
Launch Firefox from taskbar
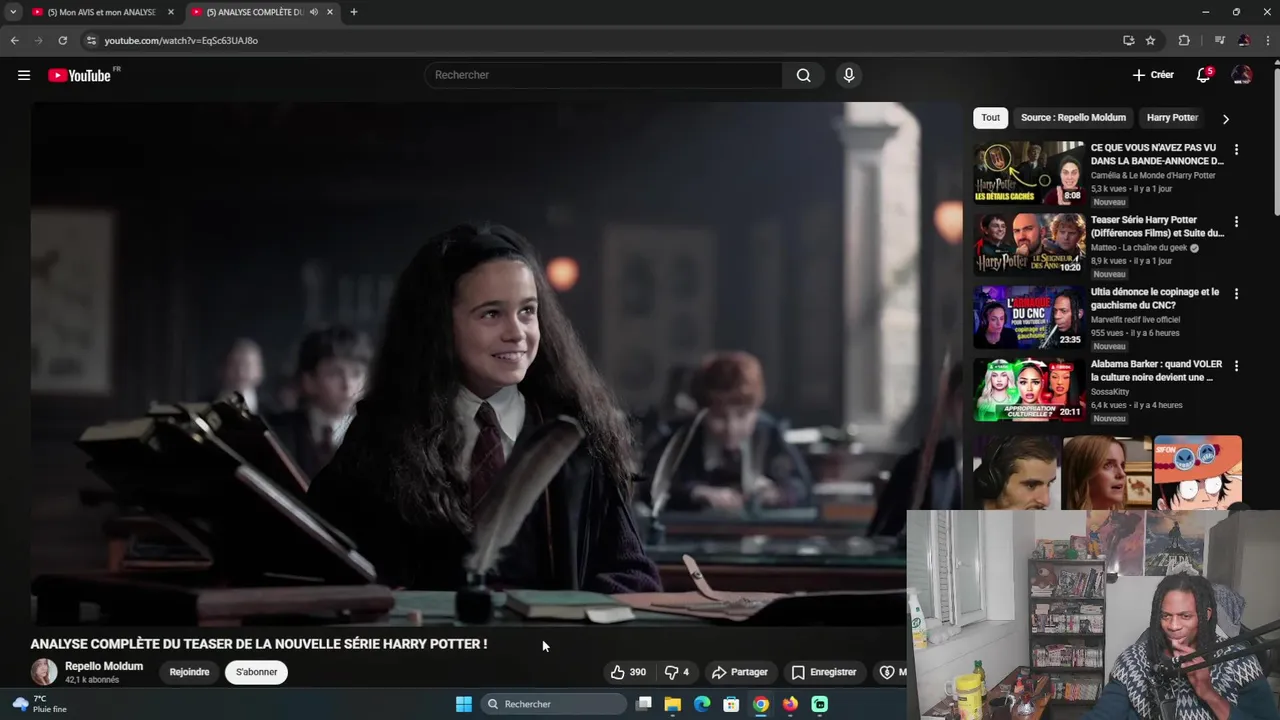[790, 704]
